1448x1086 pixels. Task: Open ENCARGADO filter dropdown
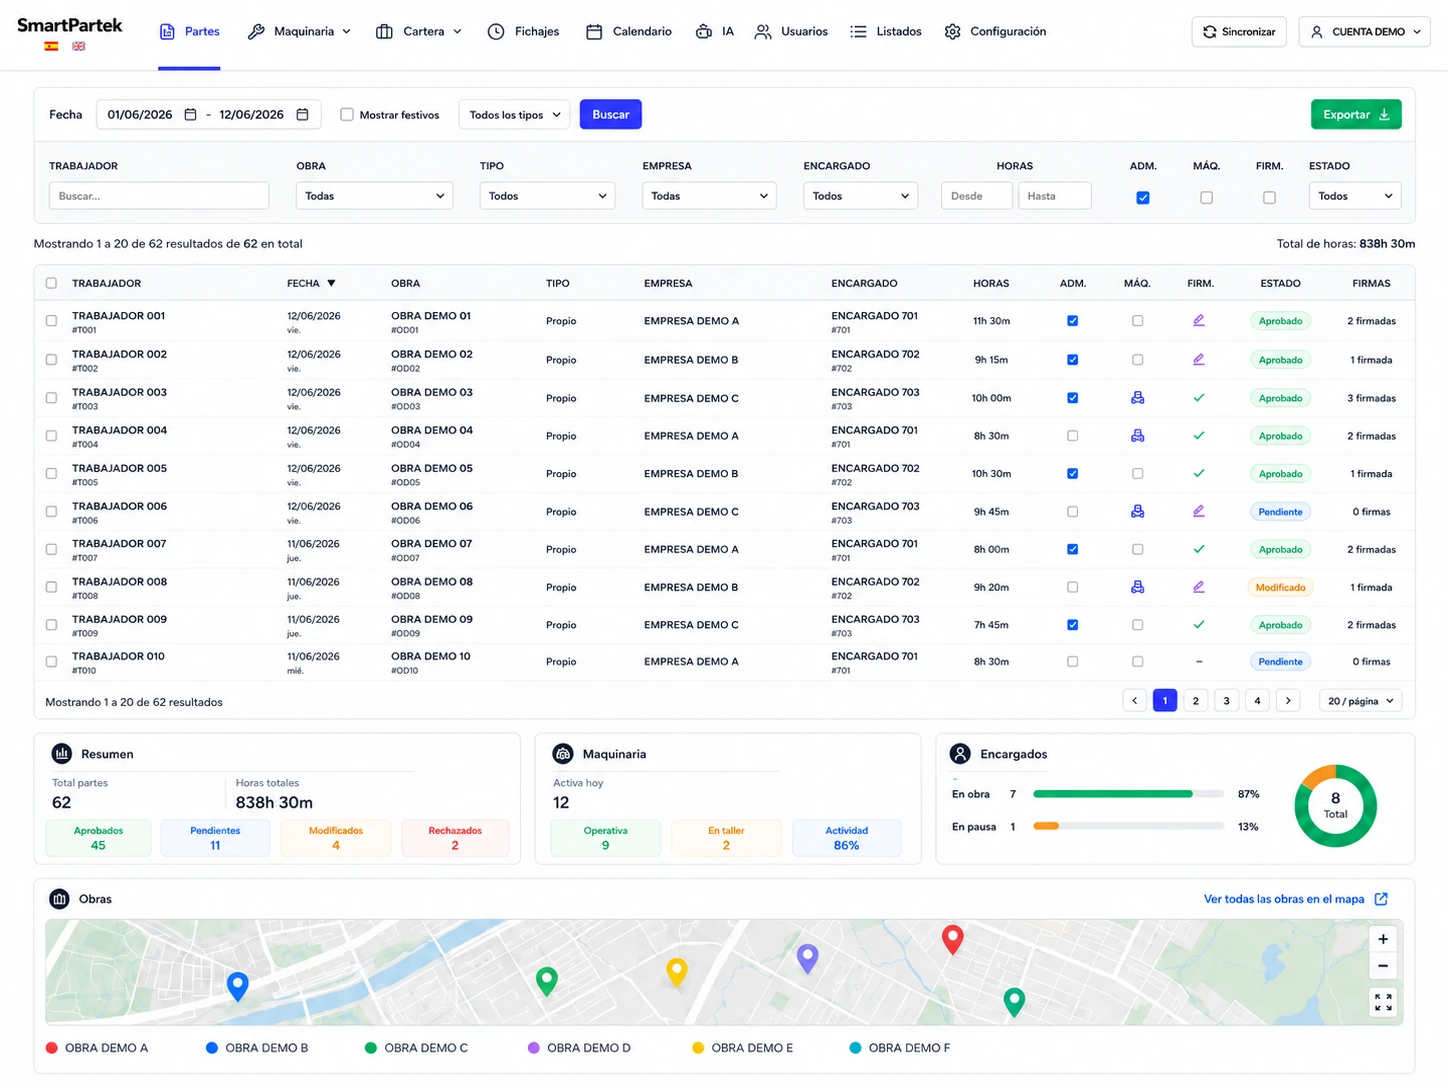pyautogui.click(x=860, y=196)
